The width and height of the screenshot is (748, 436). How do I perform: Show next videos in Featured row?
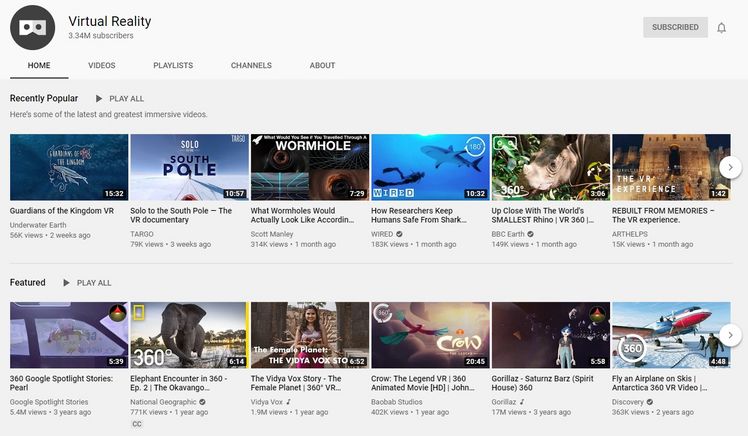click(730, 335)
